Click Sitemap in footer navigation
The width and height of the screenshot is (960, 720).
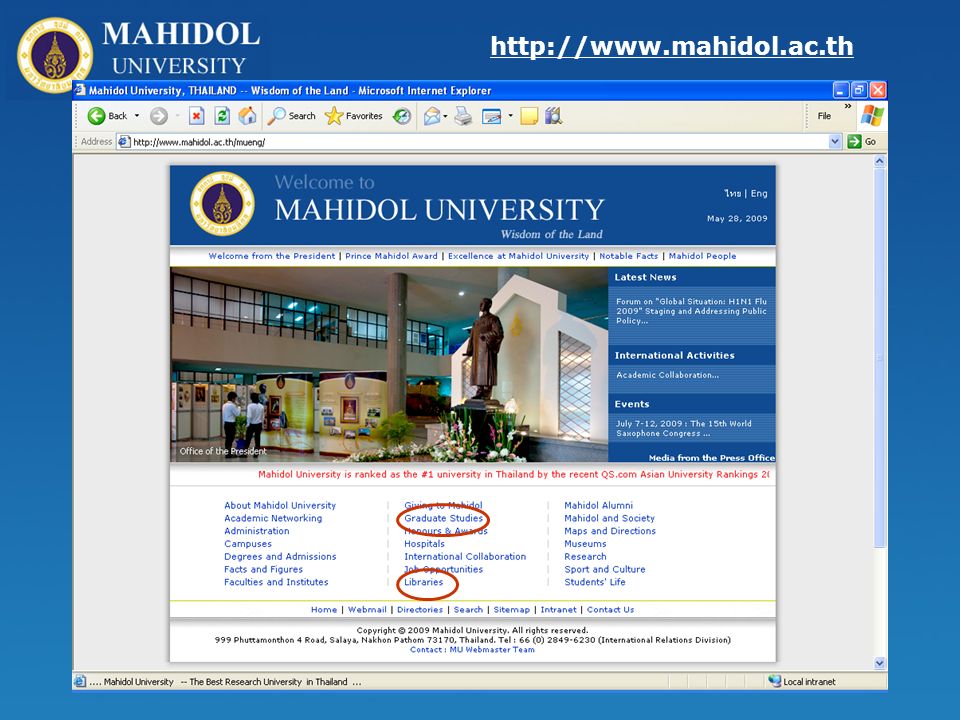click(511, 609)
